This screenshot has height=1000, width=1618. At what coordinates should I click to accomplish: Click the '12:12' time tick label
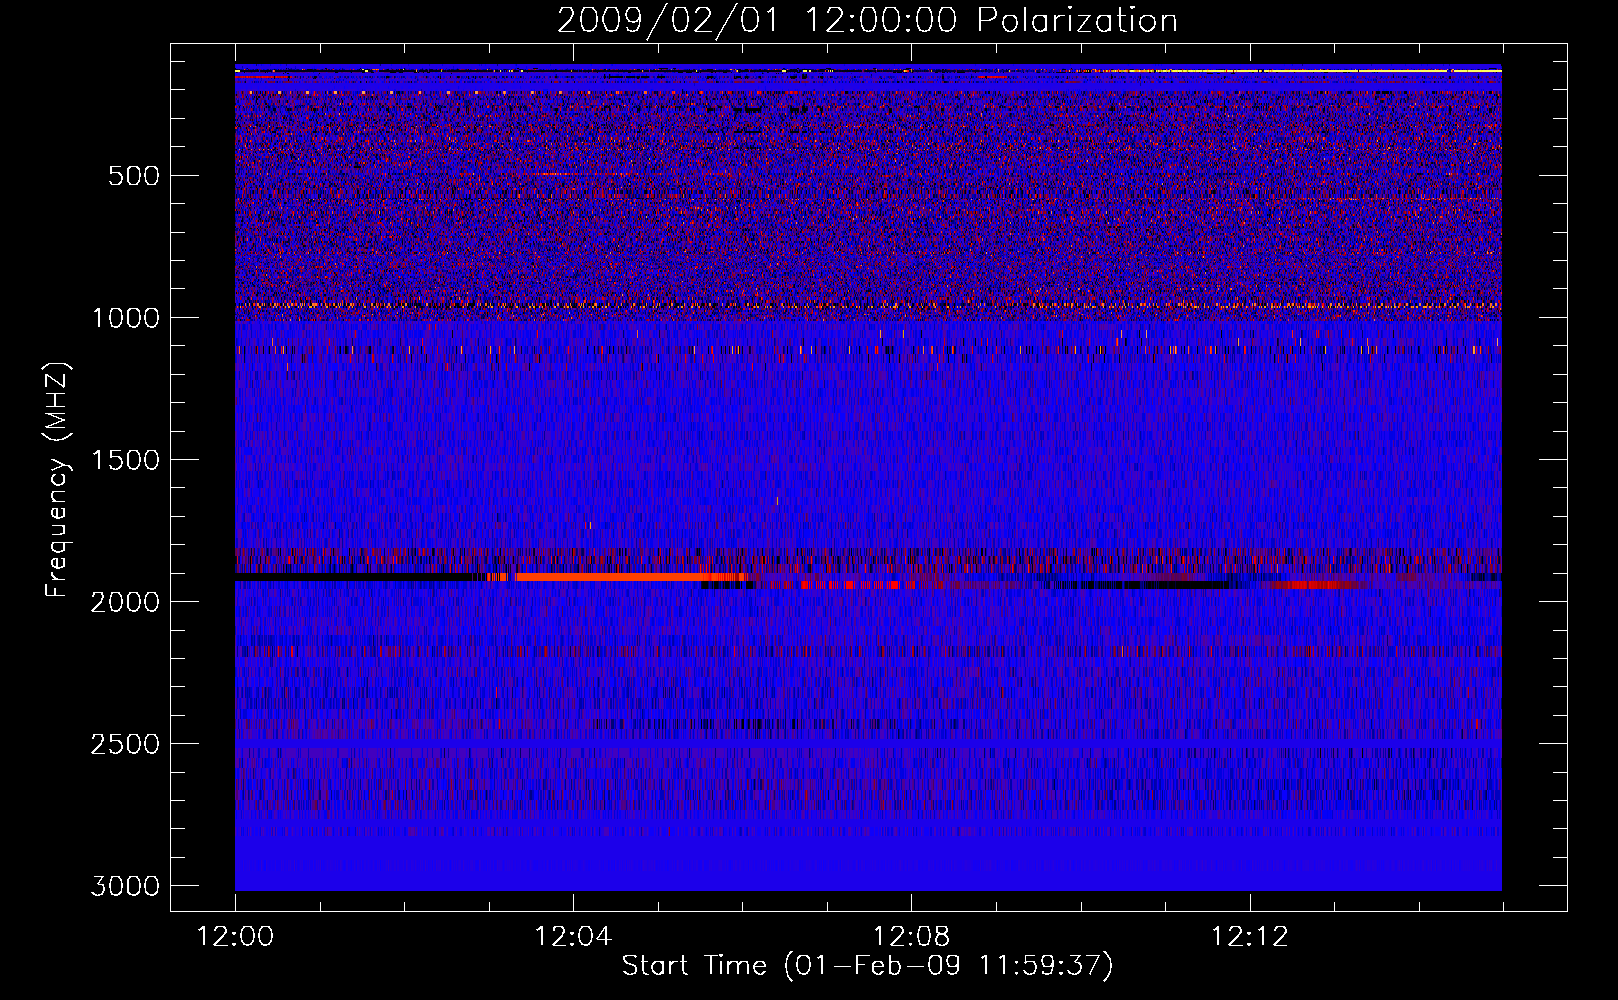(1249, 937)
